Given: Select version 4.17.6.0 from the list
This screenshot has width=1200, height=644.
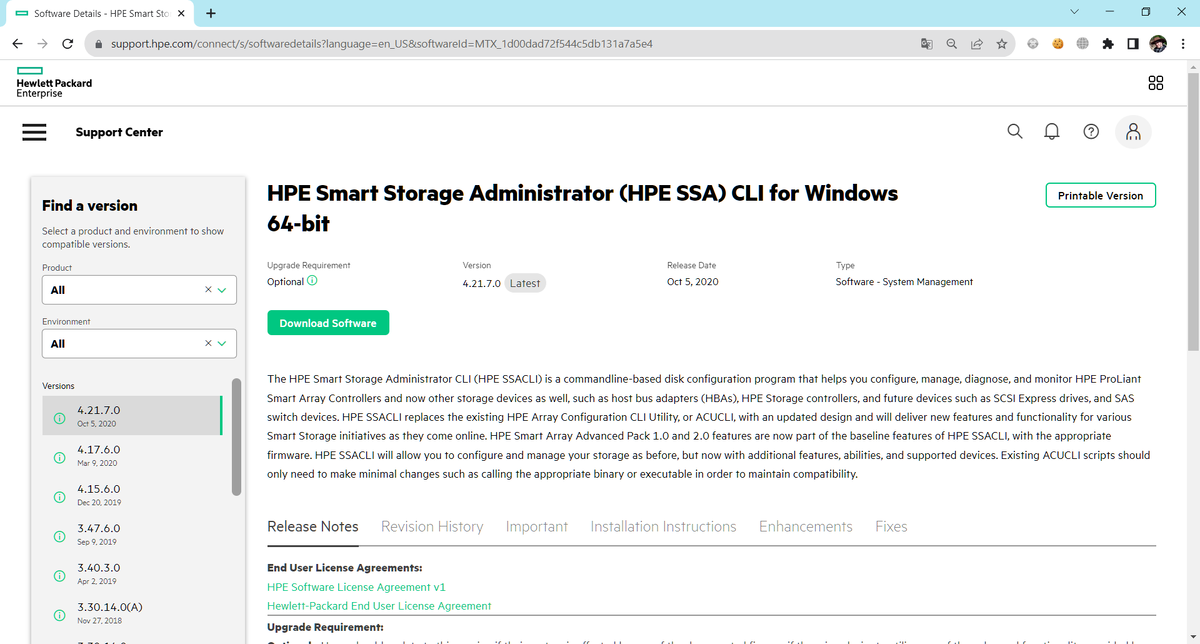Looking at the screenshot, I should (x=132, y=456).
